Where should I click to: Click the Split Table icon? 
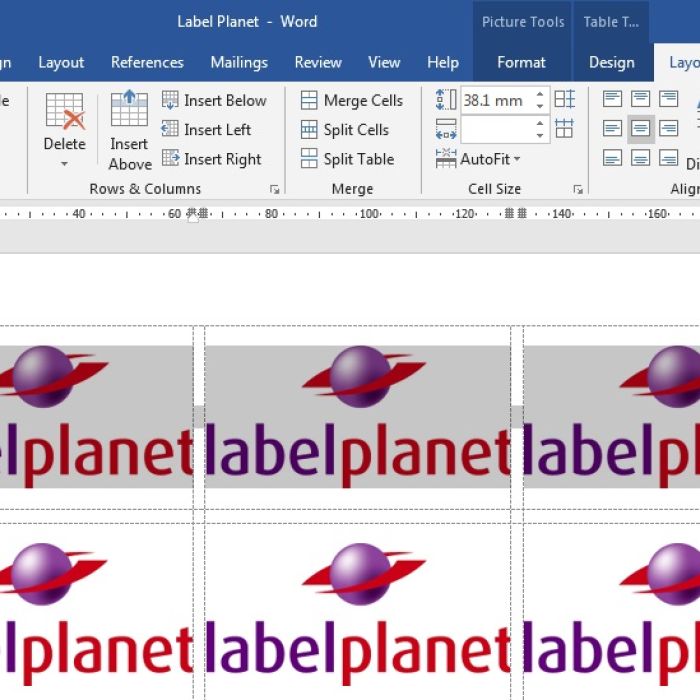click(309, 158)
